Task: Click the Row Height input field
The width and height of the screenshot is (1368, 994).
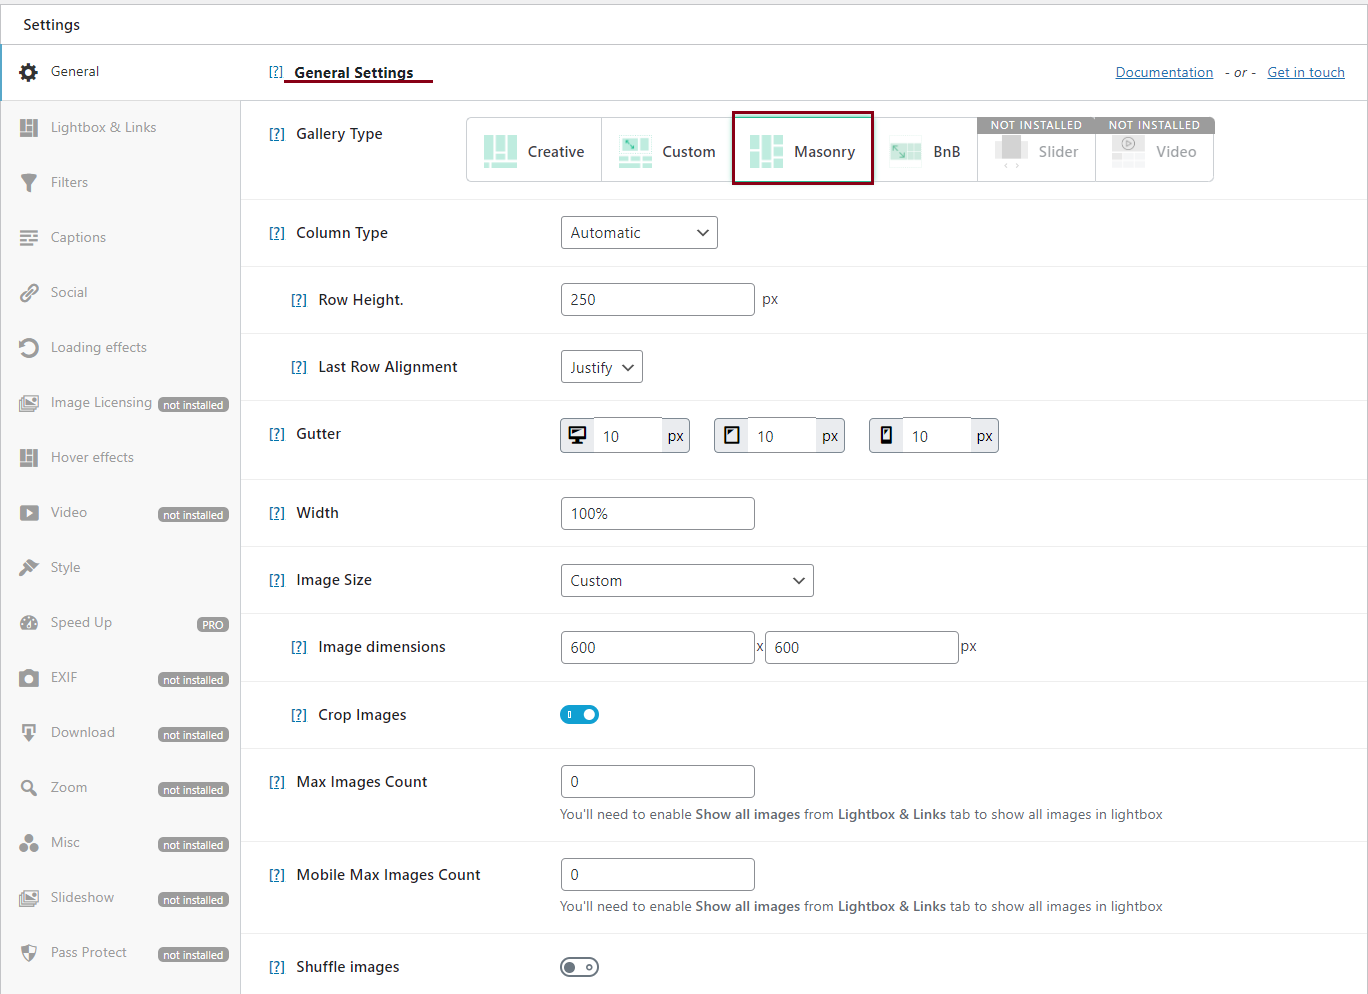Action: 657,300
